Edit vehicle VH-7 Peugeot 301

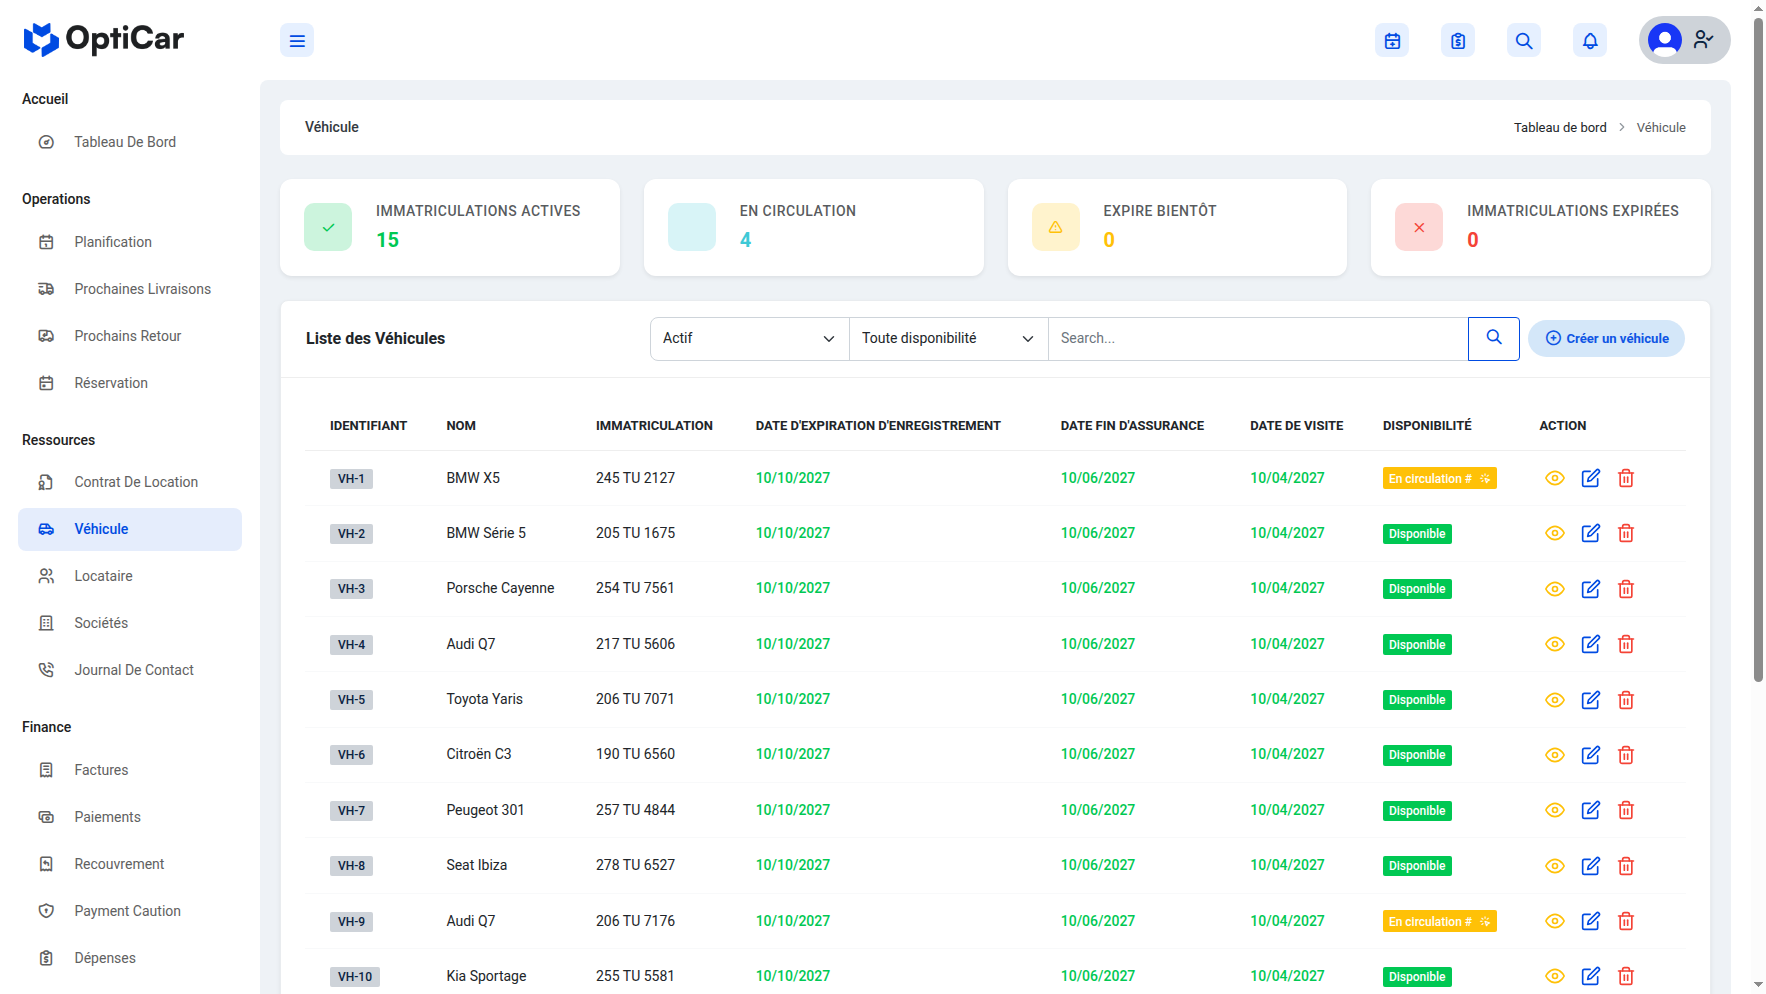[x=1590, y=810]
